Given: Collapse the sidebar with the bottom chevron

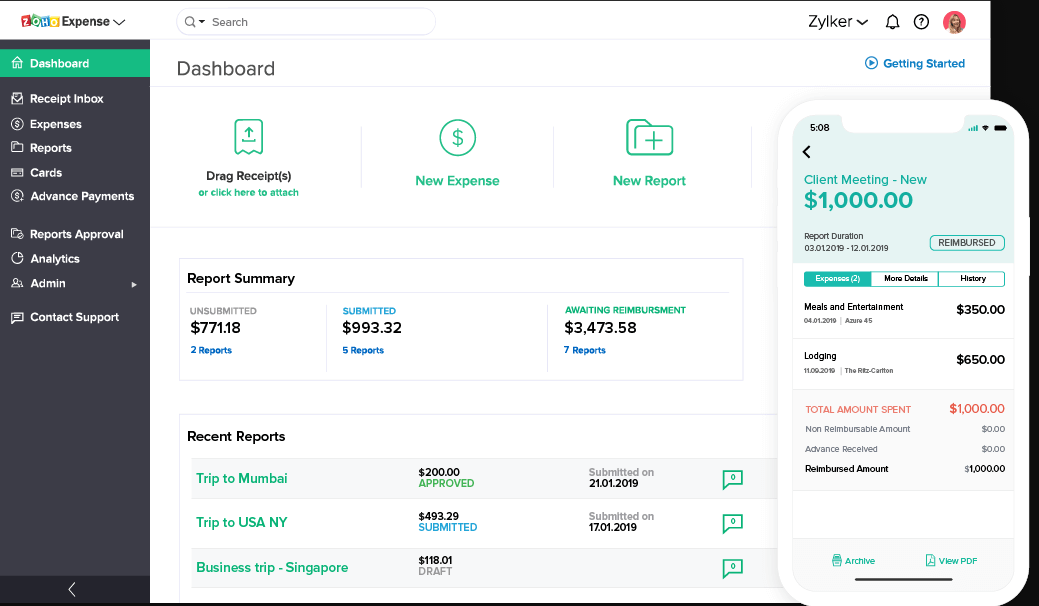Looking at the screenshot, I should [x=72, y=589].
